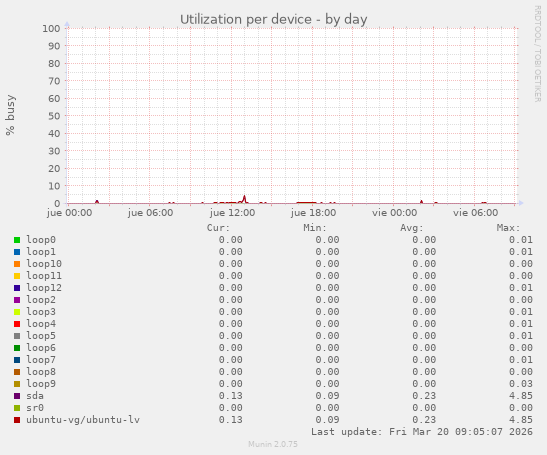The image size is (547, 455).
Task: Click the loop6 dark green swatch
Action: point(17,348)
